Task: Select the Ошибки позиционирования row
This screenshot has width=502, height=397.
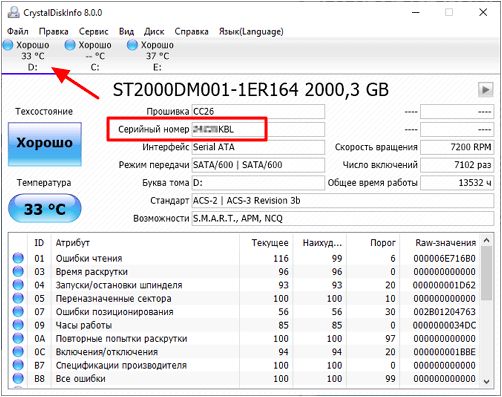Action: 245,311
